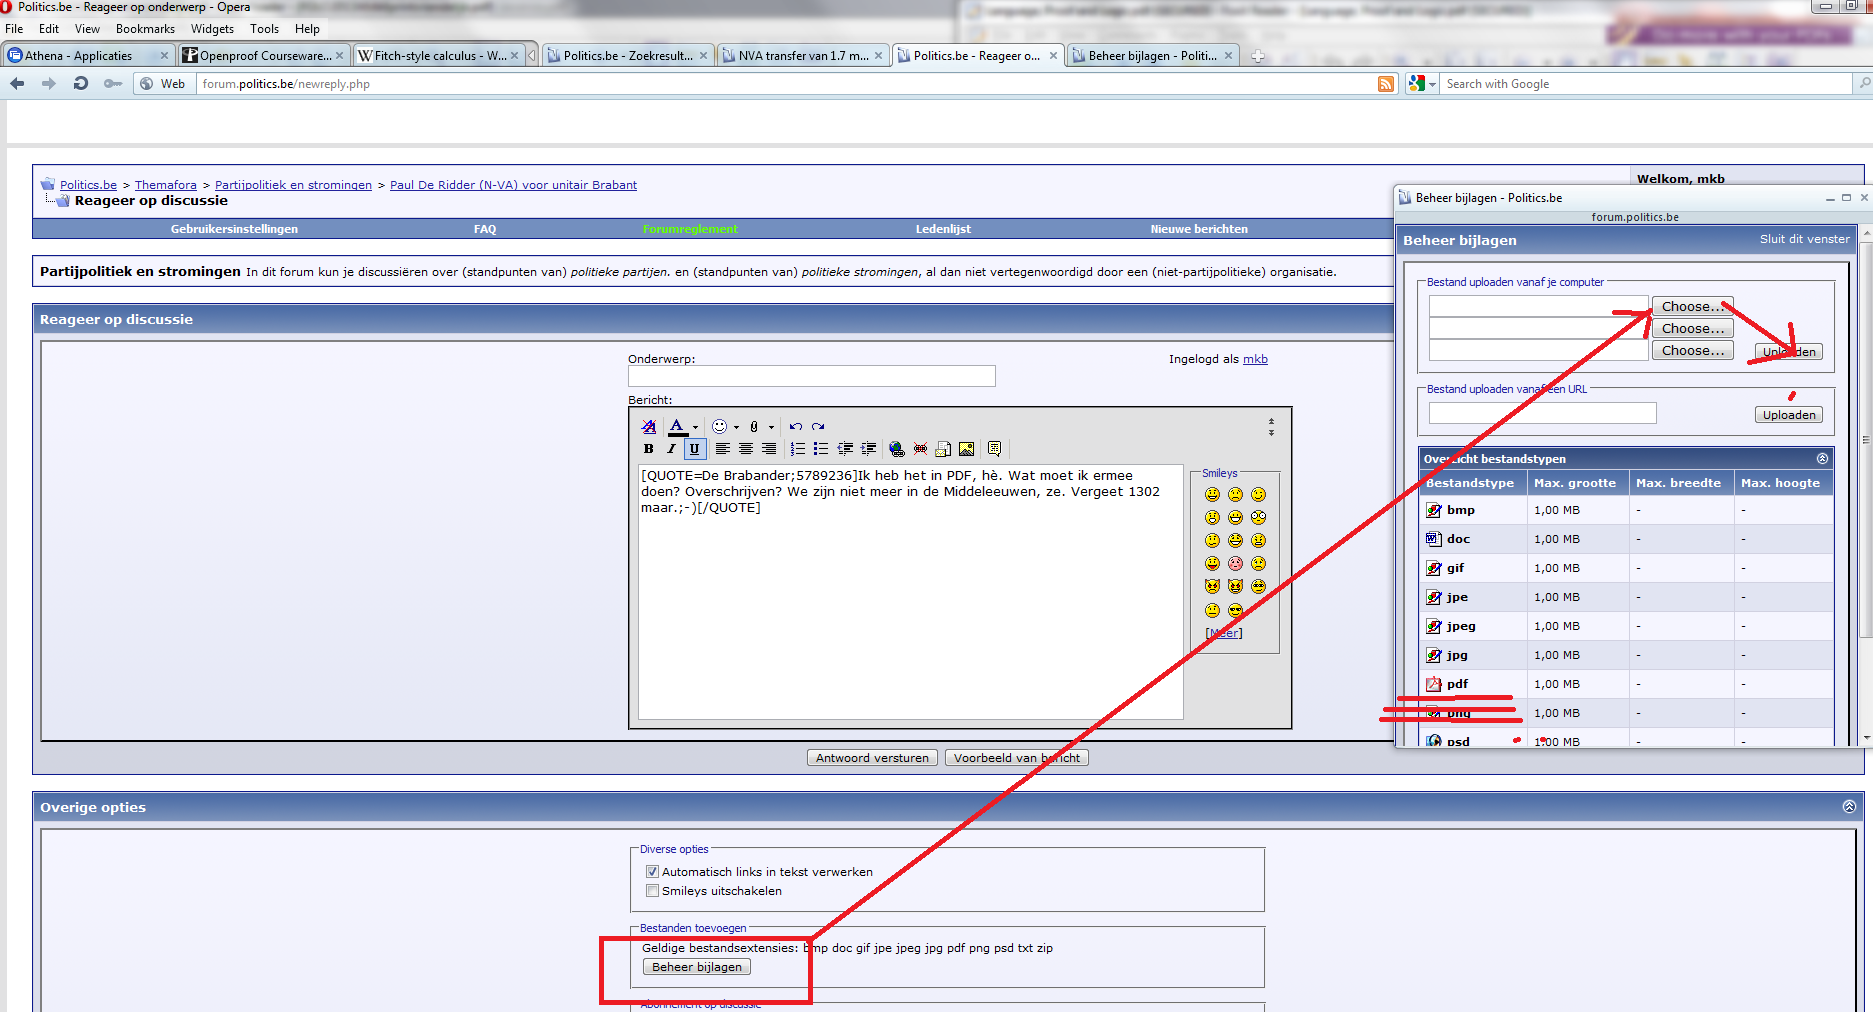
Task: Open the 'mkb' user profile link
Action: 1255,359
